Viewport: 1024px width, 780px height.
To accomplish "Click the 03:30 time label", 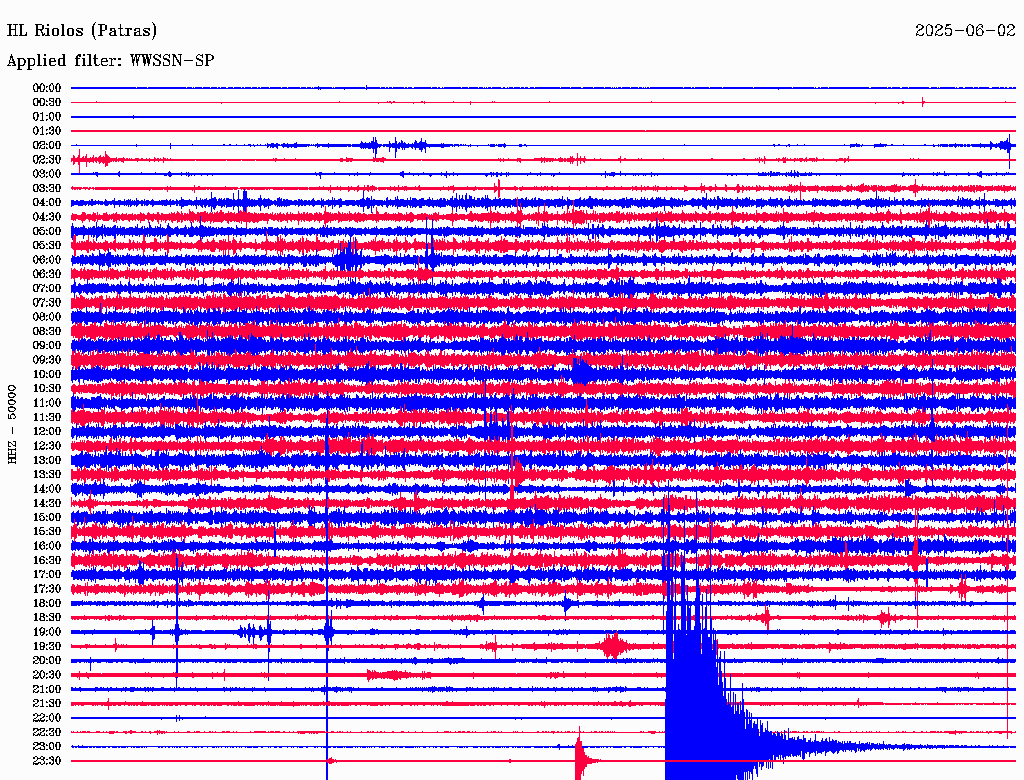I will point(47,188).
